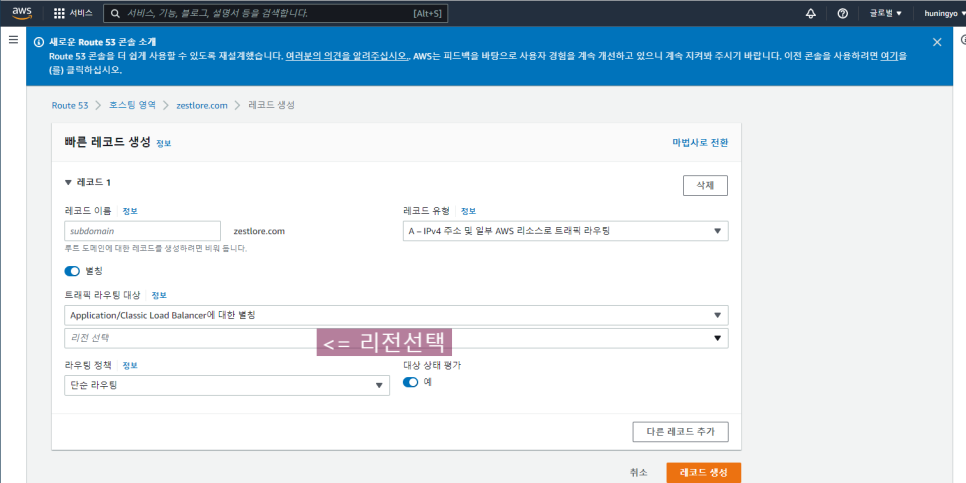Go to 호스팅 영역 breadcrumb
The image size is (966, 483).
pyautogui.click(x=132, y=105)
